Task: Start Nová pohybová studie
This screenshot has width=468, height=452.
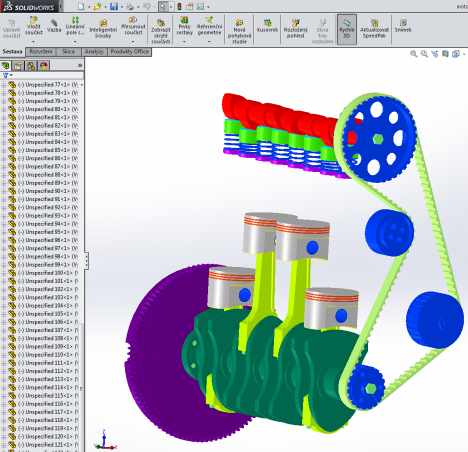Action: (x=239, y=31)
